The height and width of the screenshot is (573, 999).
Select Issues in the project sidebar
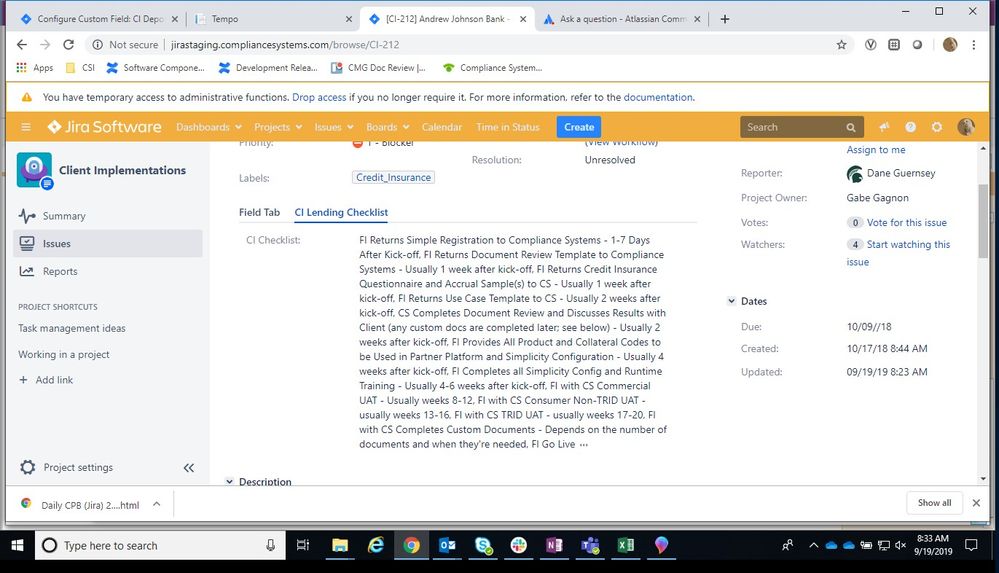pyautogui.click(x=108, y=243)
